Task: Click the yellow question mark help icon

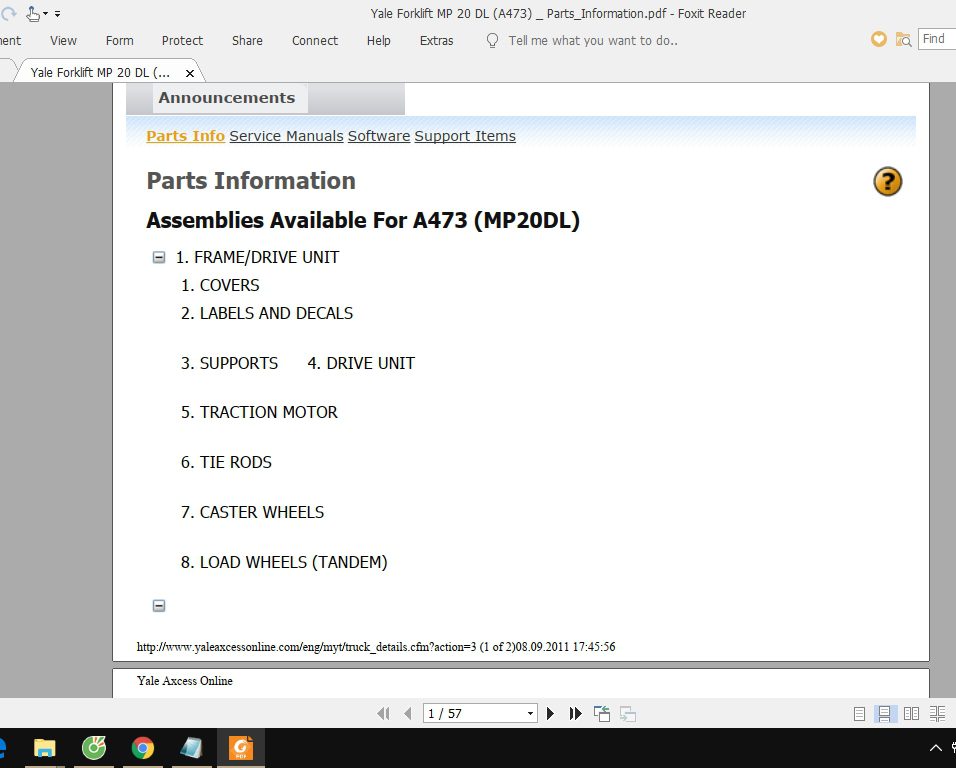Action: pyautogui.click(x=887, y=182)
